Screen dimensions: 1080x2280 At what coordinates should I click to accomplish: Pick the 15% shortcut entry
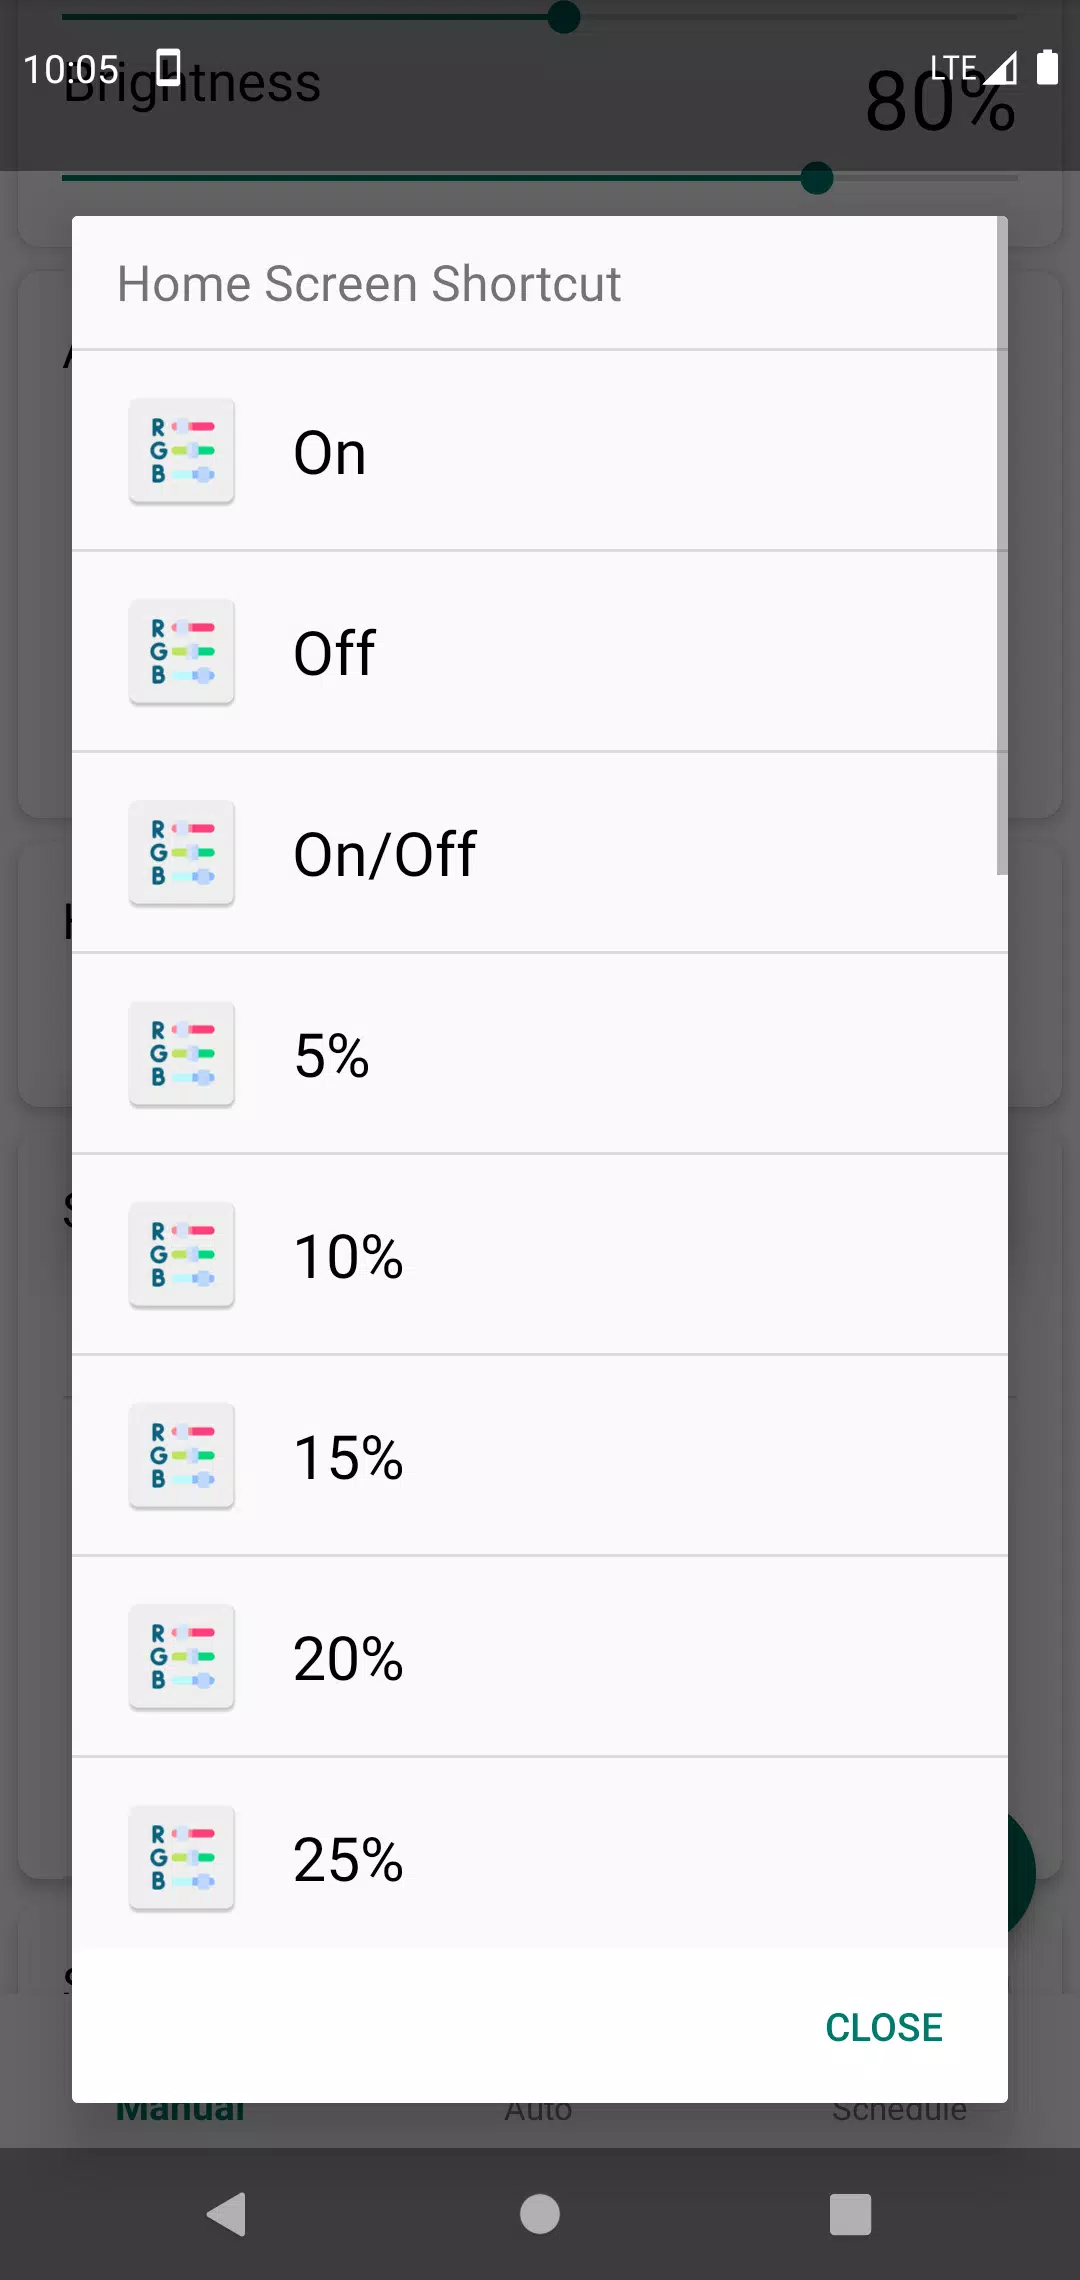point(540,1456)
